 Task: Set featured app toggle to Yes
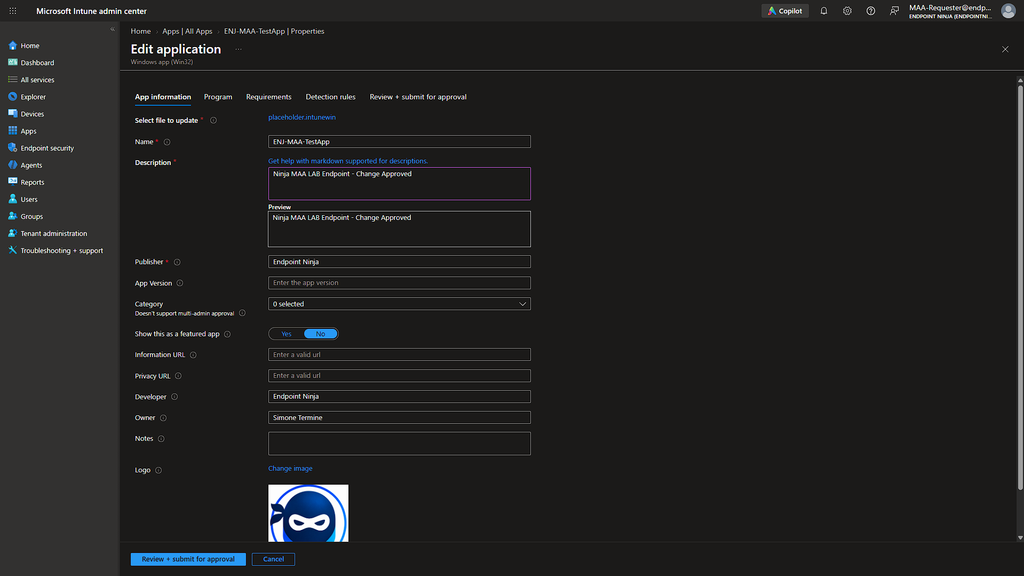tap(286, 334)
